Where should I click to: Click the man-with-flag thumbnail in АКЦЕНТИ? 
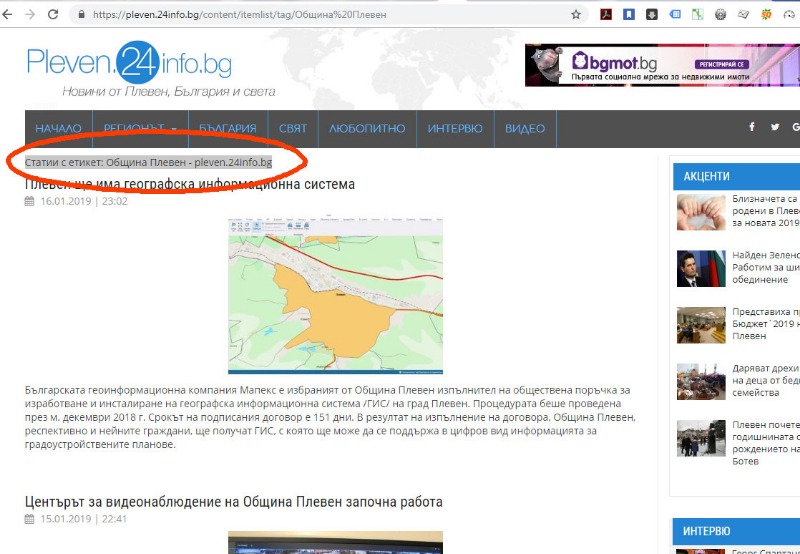(701, 269)
